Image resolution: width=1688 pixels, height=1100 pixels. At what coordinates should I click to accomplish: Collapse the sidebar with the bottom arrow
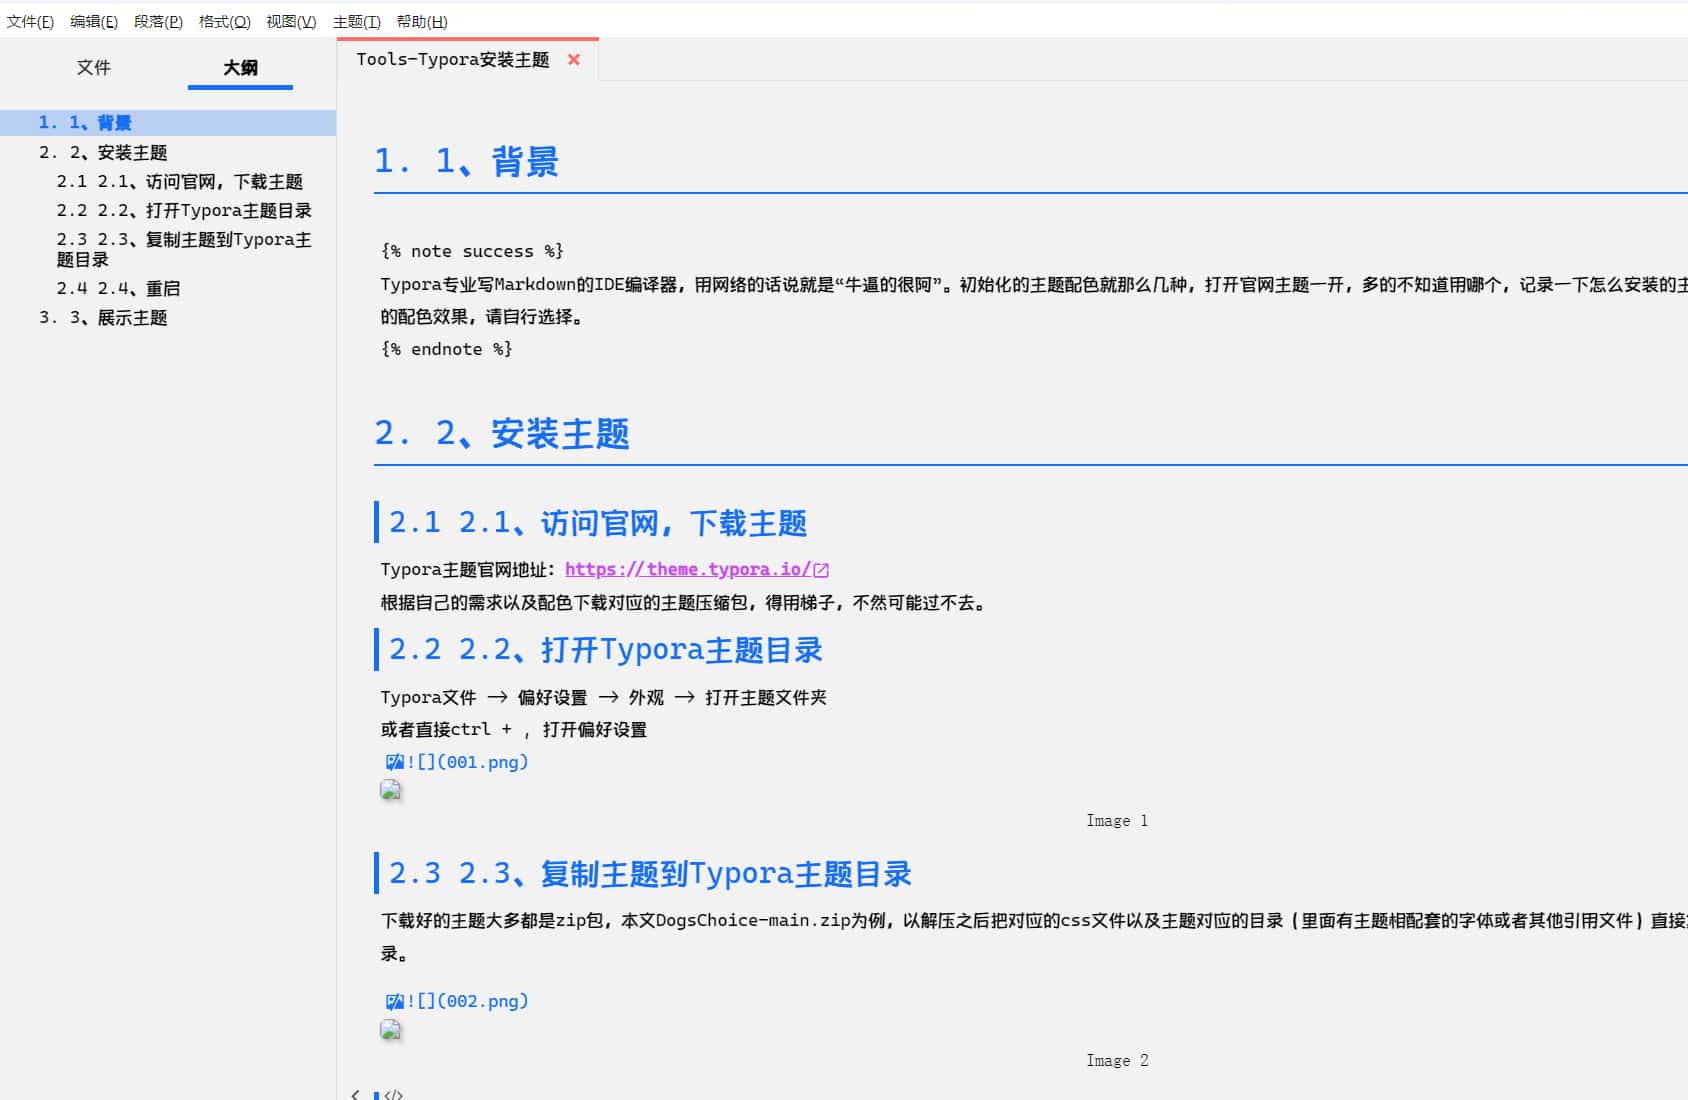(x=355, y=1094)
